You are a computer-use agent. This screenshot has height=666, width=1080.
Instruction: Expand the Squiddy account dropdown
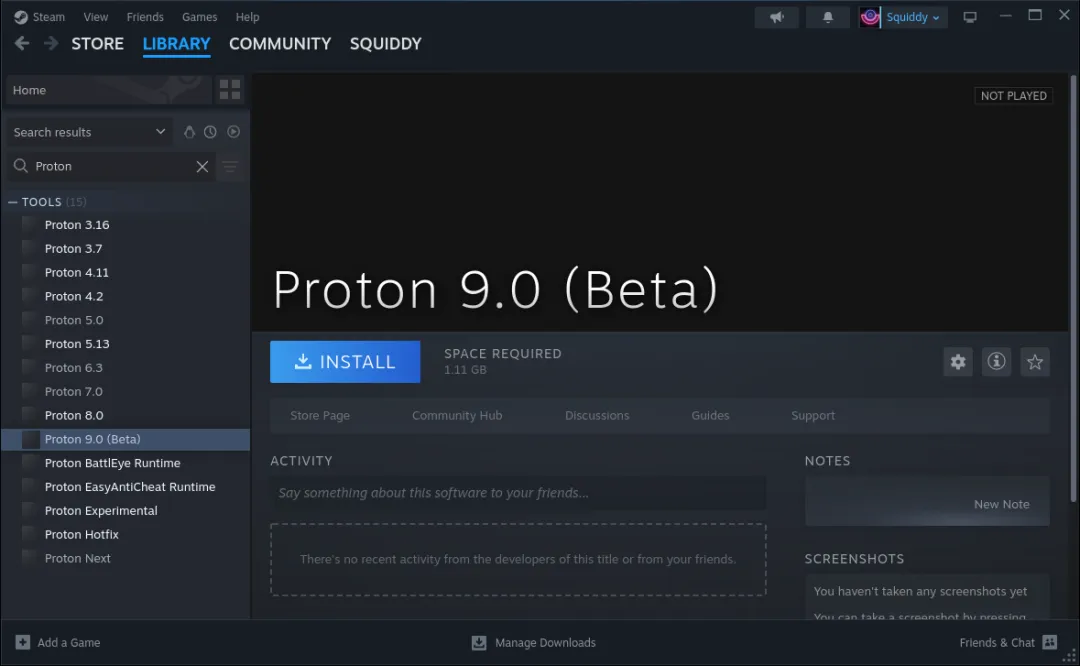[913, 17]
